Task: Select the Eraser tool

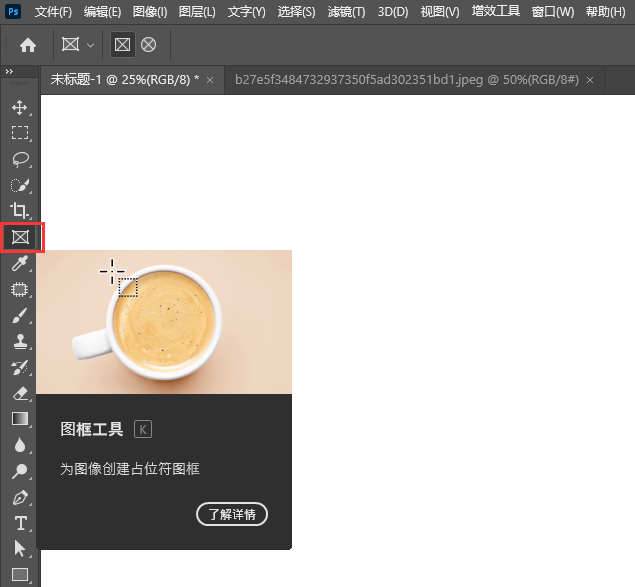Action: coord(19,394)
